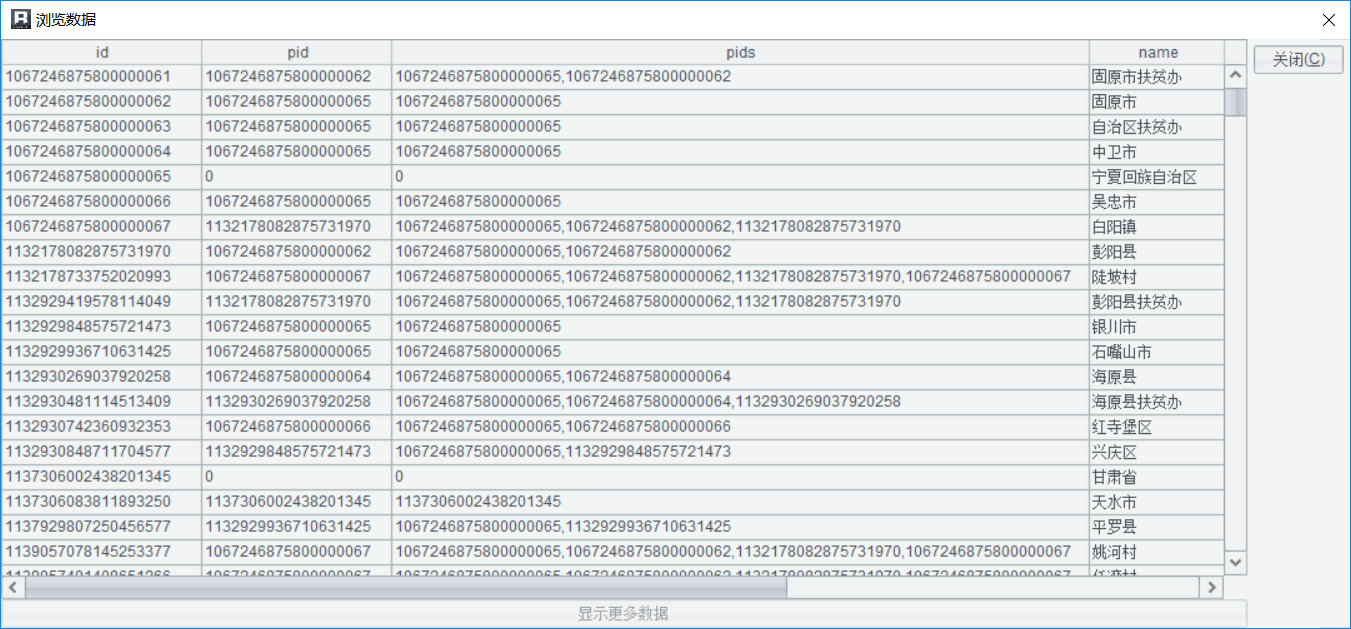Select pids cell in 天水市 row
This screenshot has width=1351, height=629.
pos(741,502)
